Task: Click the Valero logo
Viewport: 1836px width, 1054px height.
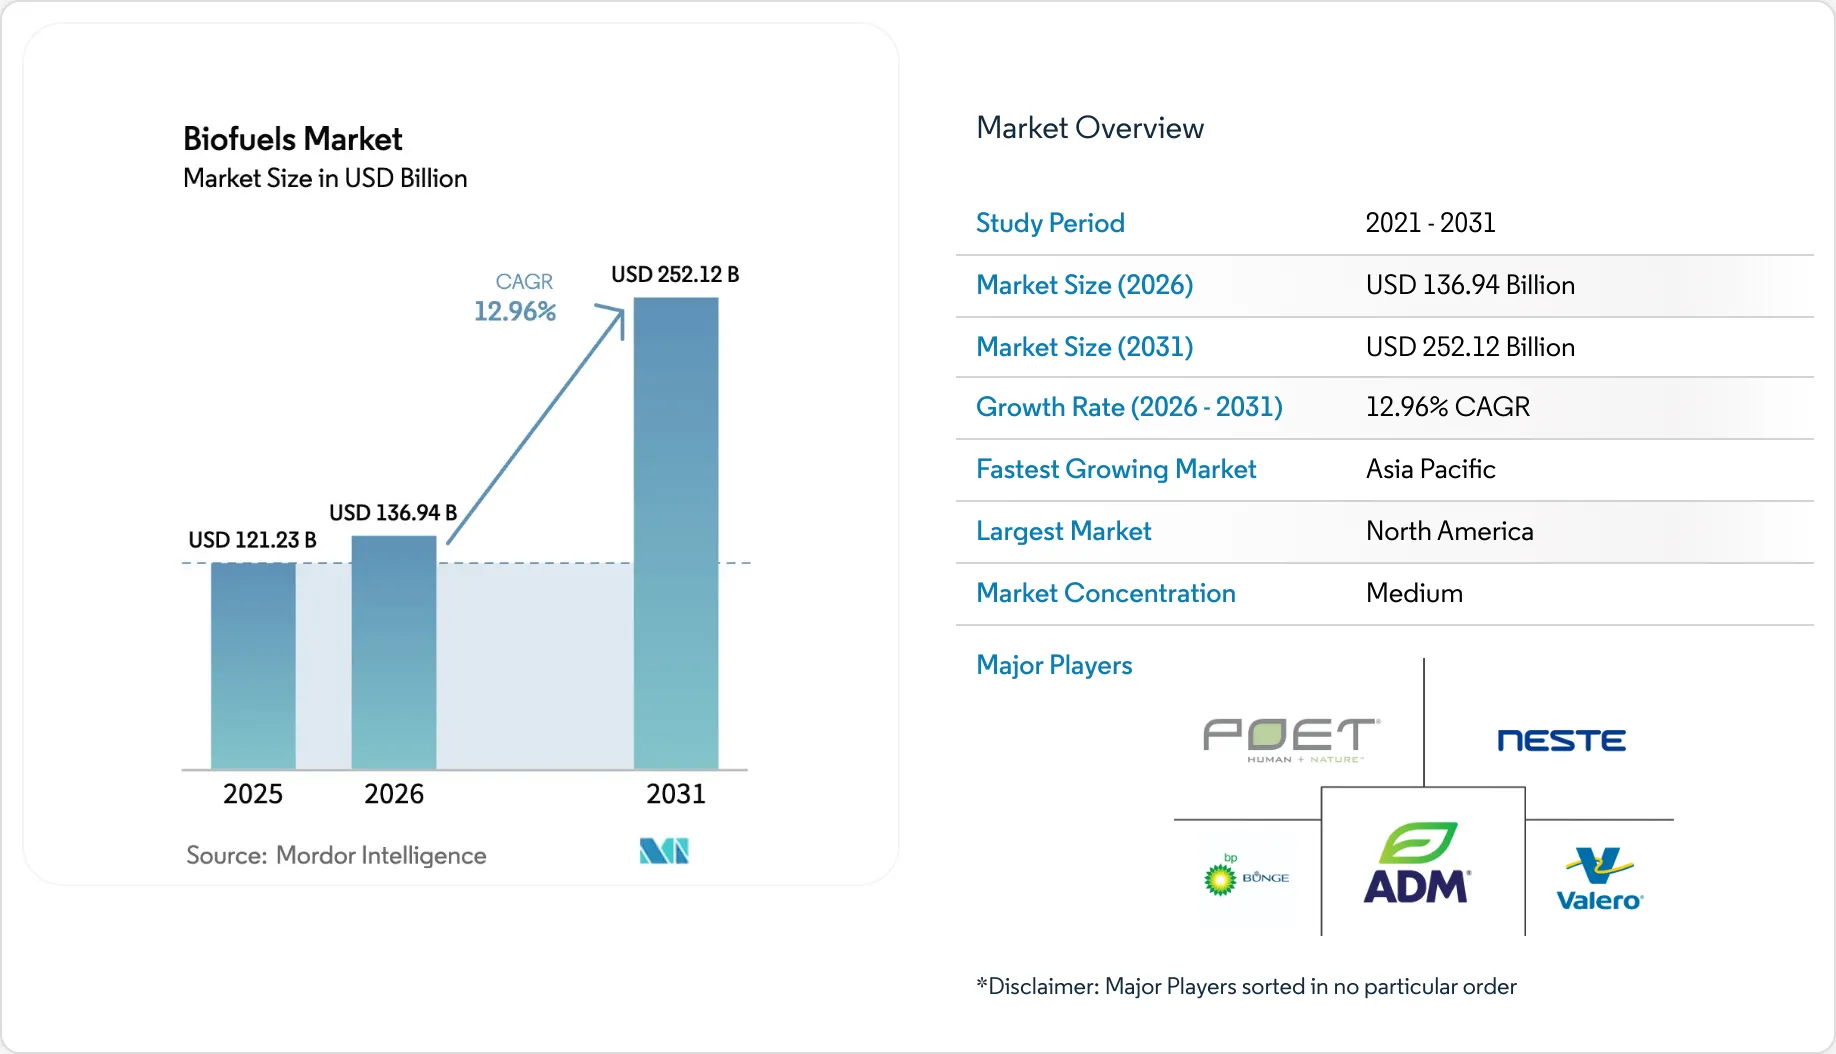Action: 1599,880
